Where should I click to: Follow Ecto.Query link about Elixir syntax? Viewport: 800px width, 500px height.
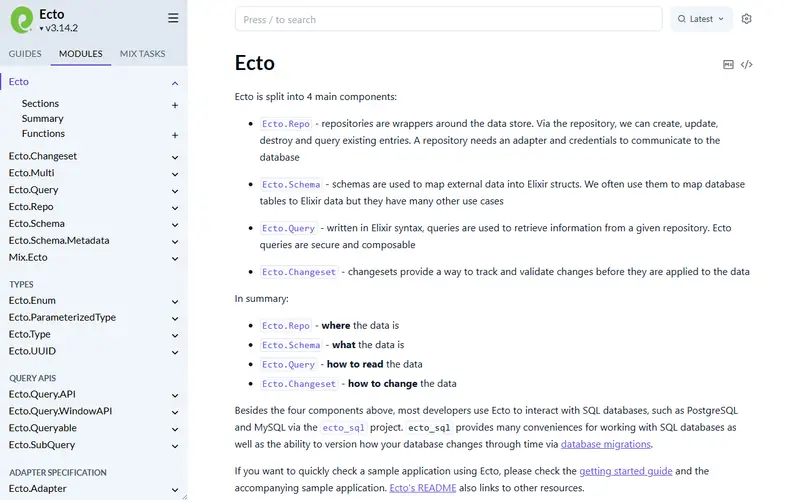pyautogui.click(x=288, y=229)
